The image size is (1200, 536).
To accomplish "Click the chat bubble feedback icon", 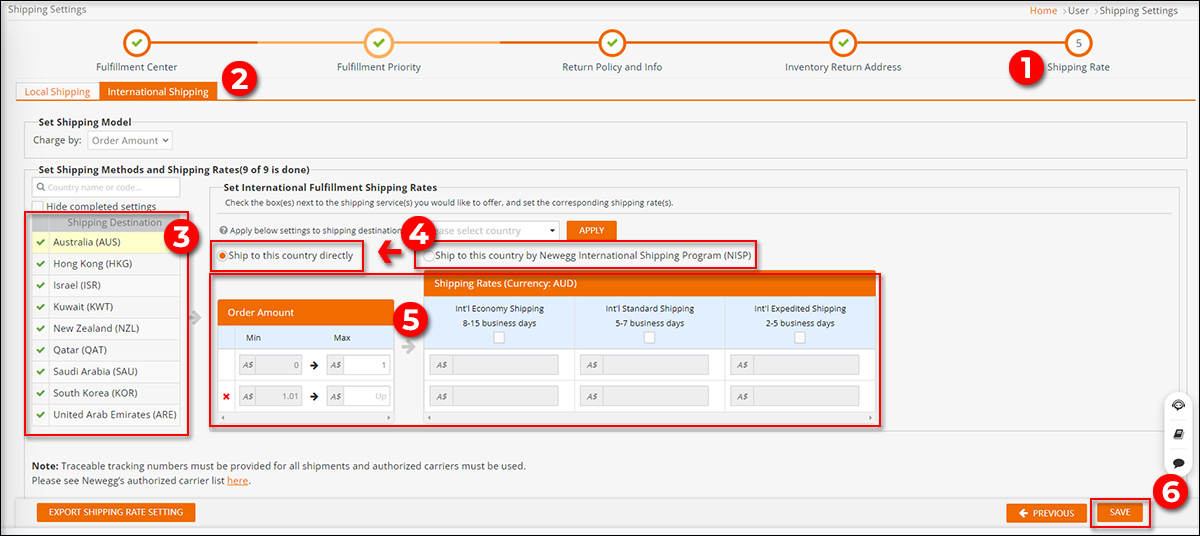I will pos(1178,463).
